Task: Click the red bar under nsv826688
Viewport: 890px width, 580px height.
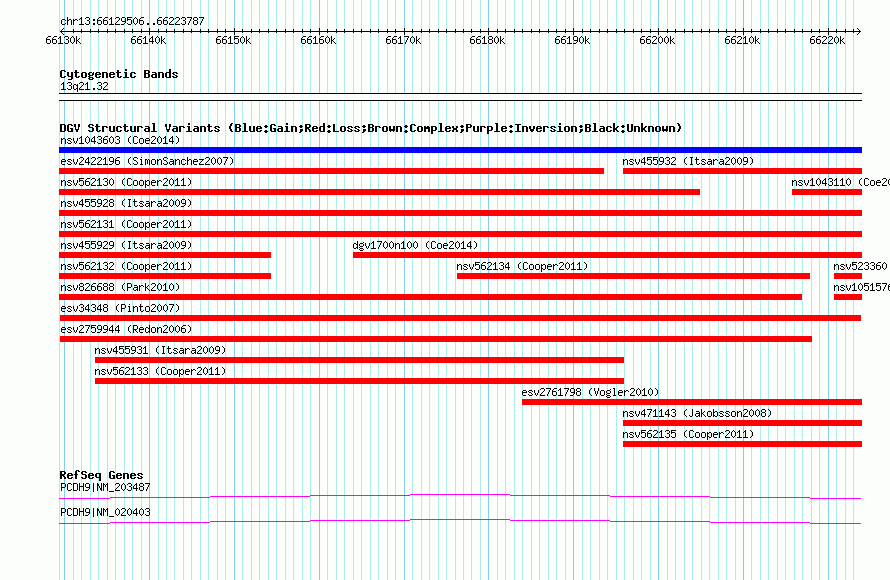Action: tap(430, 297)
